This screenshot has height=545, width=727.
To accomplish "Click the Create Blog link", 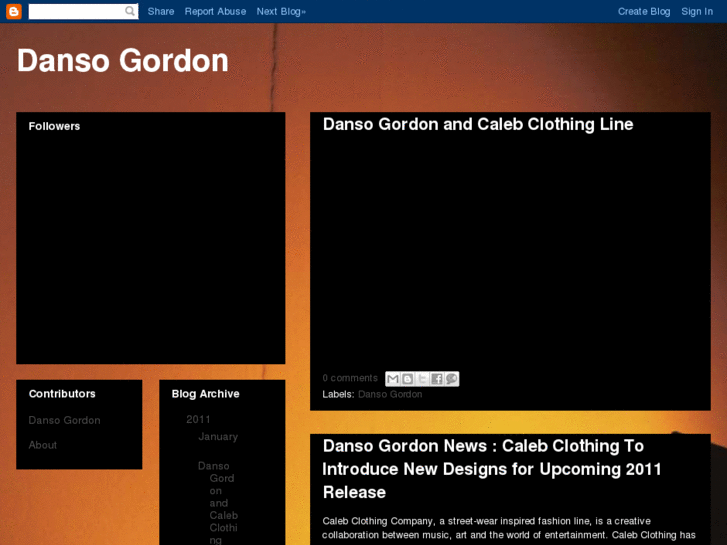I will point(644,12).
